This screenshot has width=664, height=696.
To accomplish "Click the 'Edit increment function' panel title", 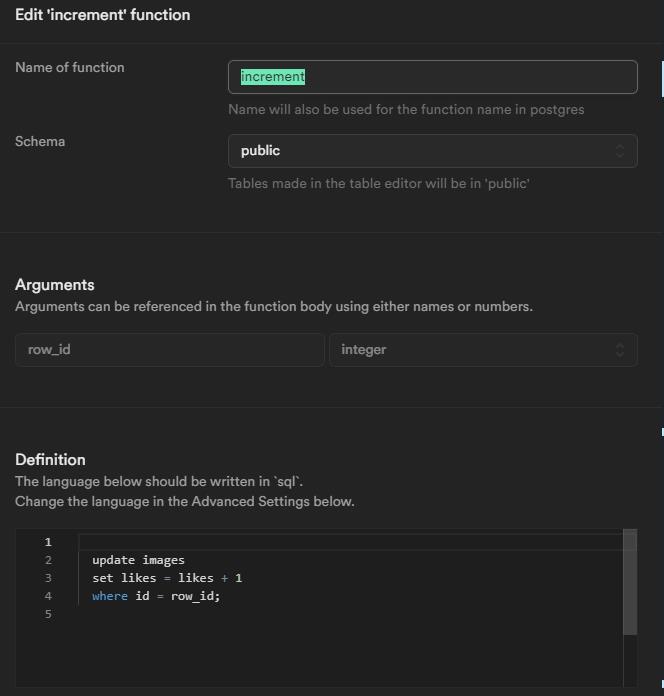I will click(x=102, y=15).
